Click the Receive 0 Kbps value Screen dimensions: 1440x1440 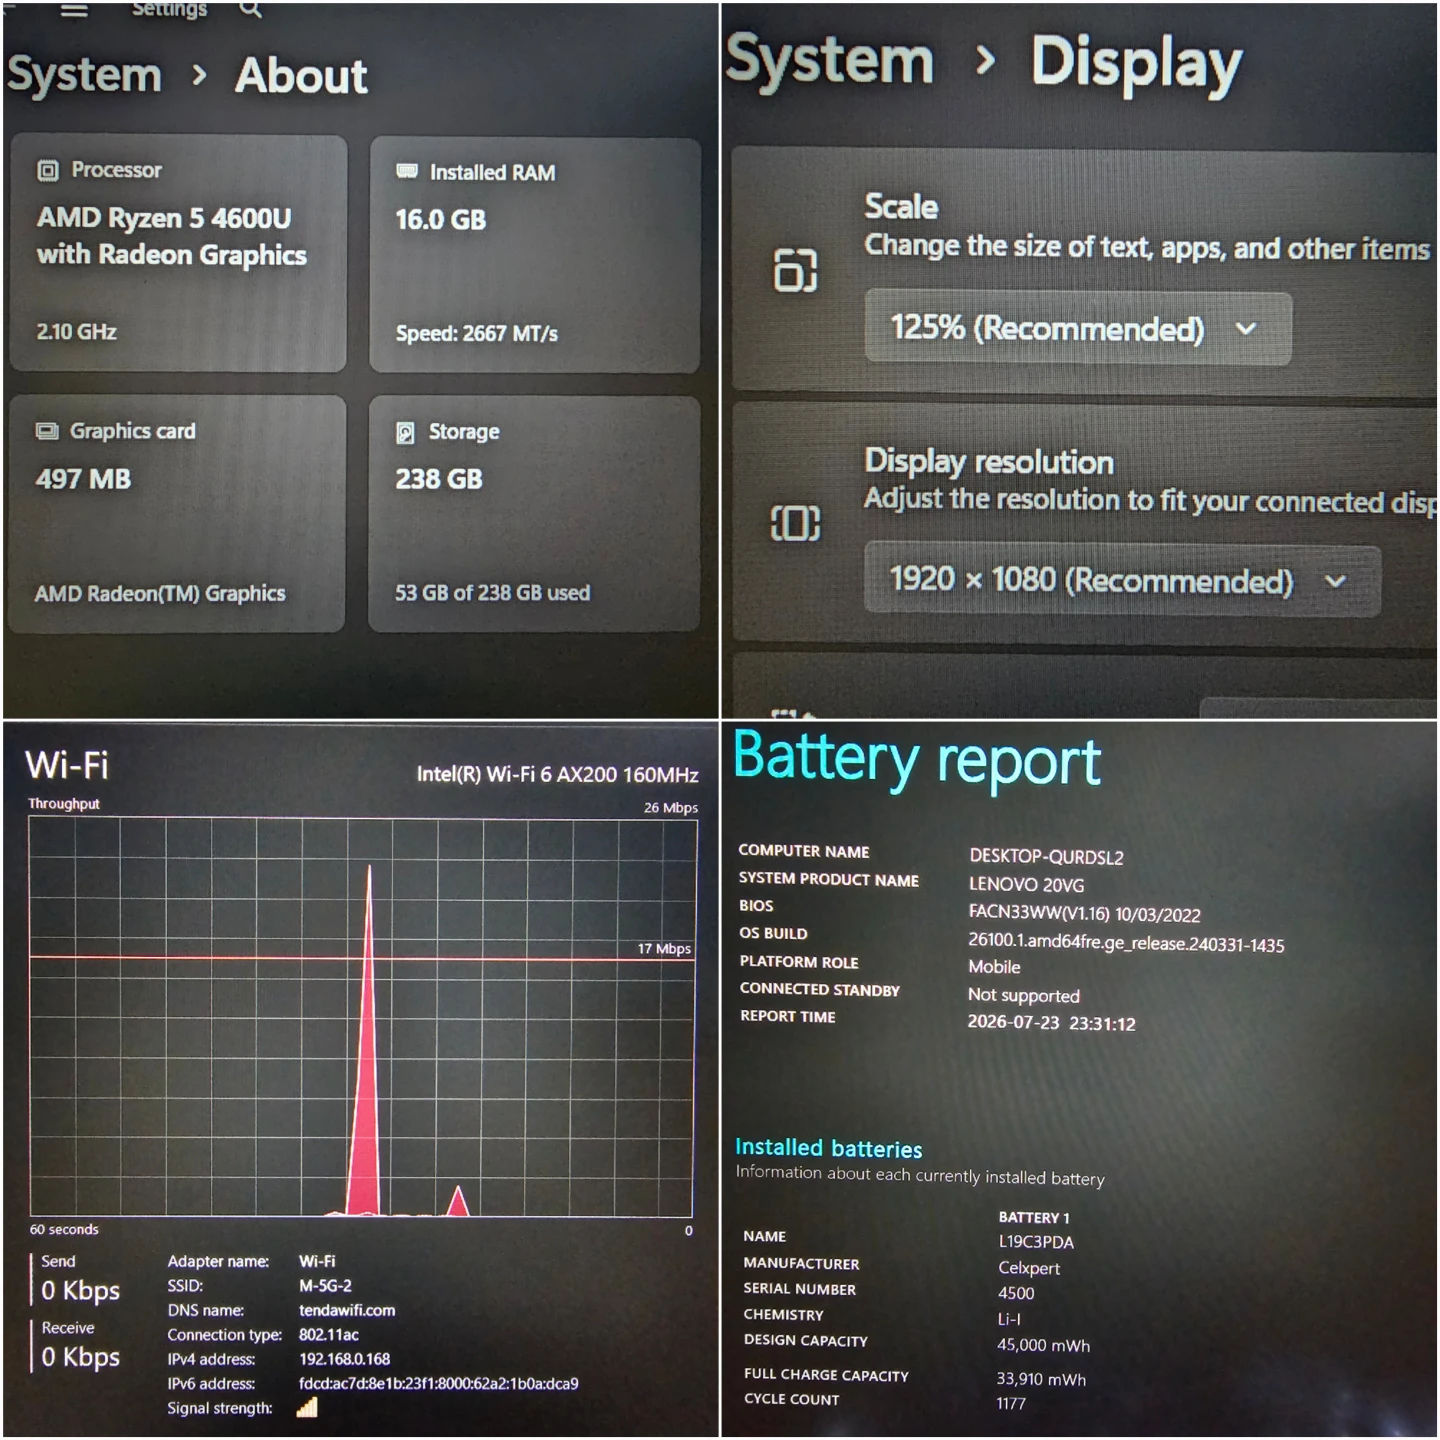[80, 1357]
